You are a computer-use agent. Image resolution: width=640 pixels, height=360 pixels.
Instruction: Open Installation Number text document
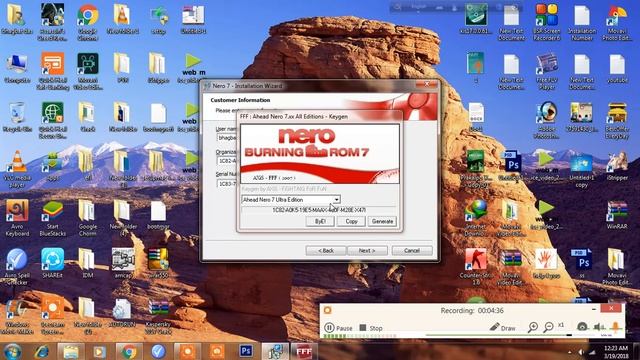pyautogui.click(x=582, y=22)
